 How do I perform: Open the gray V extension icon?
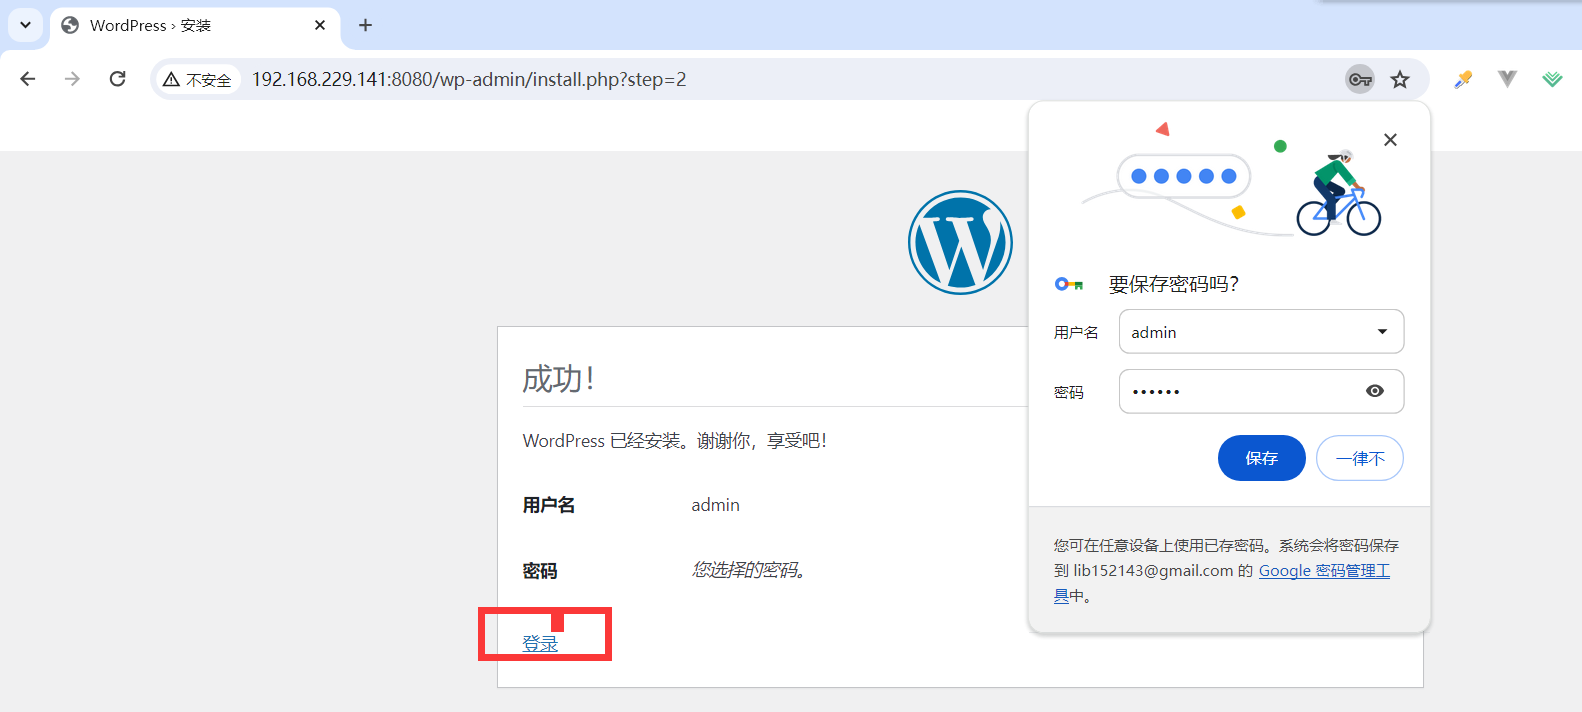tap(1507, 79)
